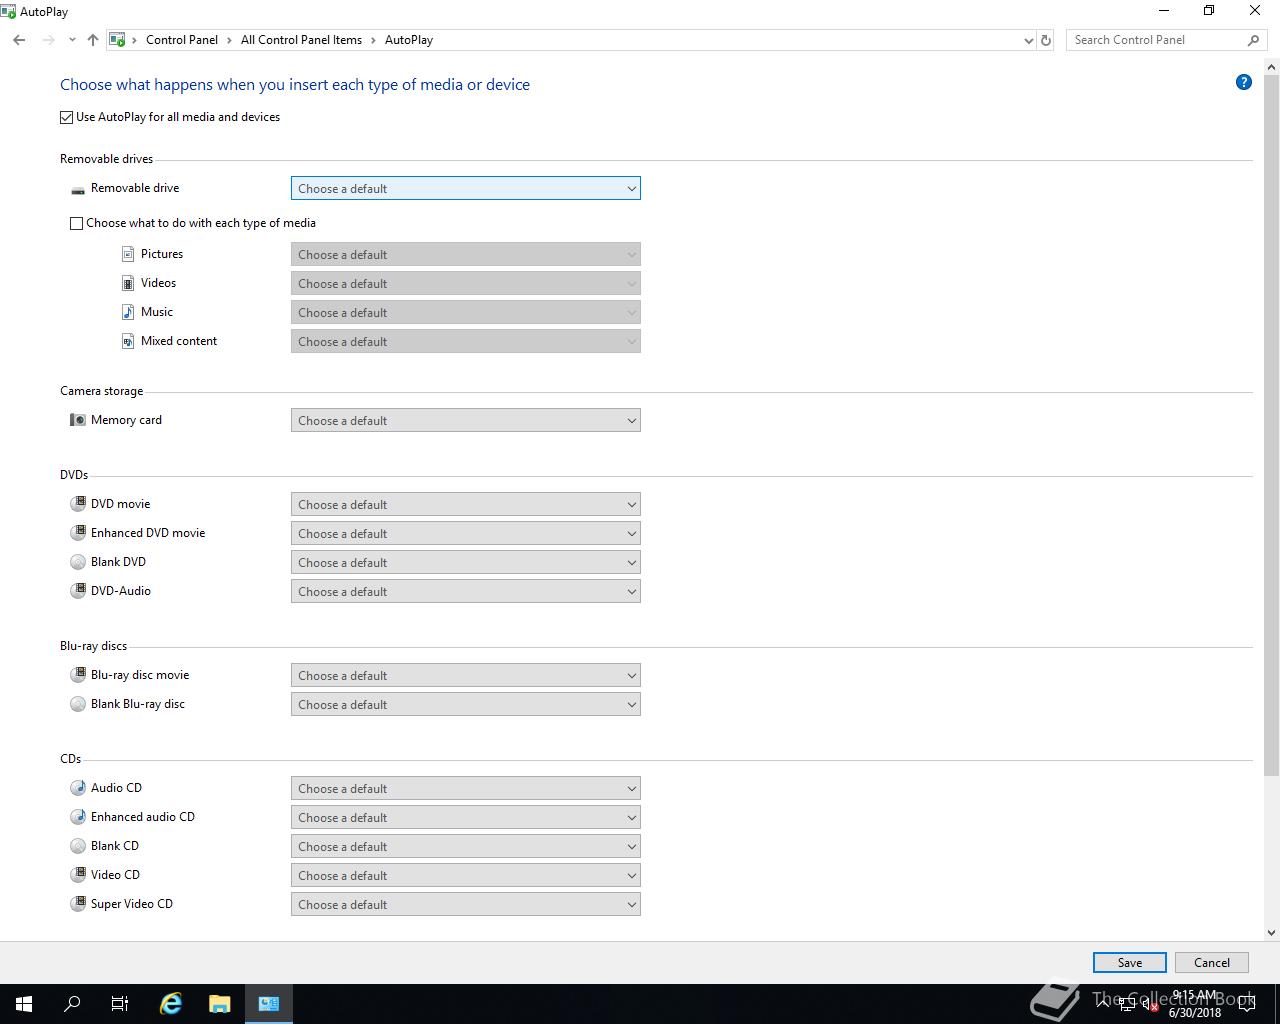Screen dimensions: 1280x1024
Task: Click the Pictures media icon
Action: coord(128,254)
